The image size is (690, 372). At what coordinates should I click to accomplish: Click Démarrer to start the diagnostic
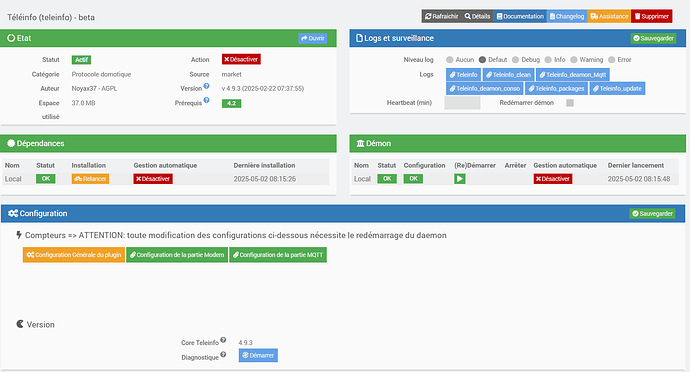tap(258, 355)
